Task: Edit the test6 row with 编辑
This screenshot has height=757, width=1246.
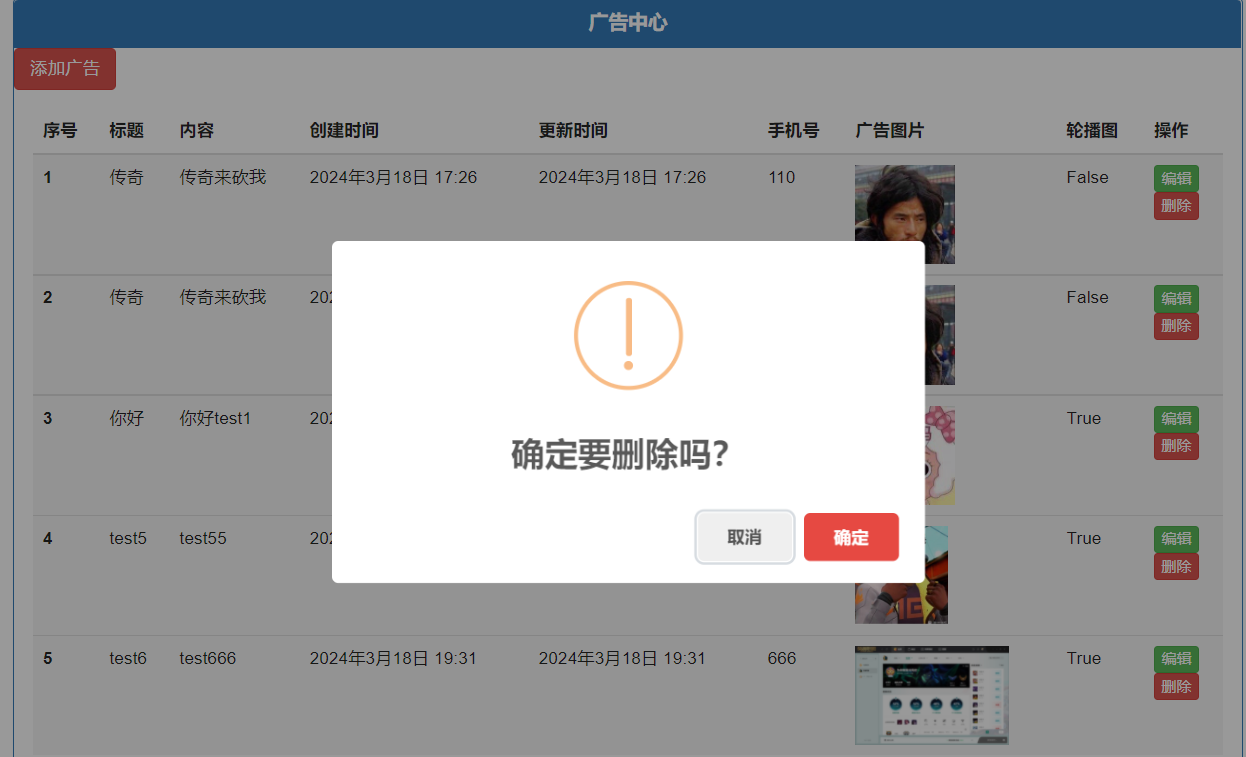Action: pos(1176,659)
